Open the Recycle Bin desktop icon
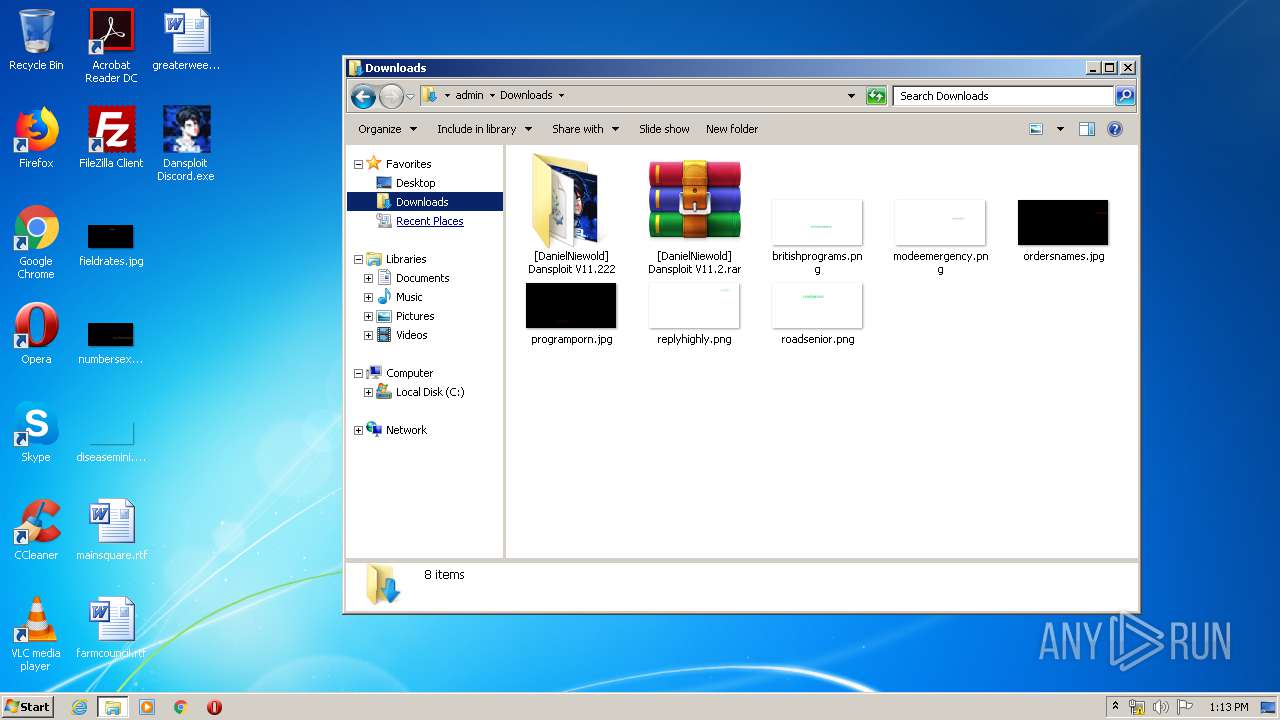 (x=36, y=40)
